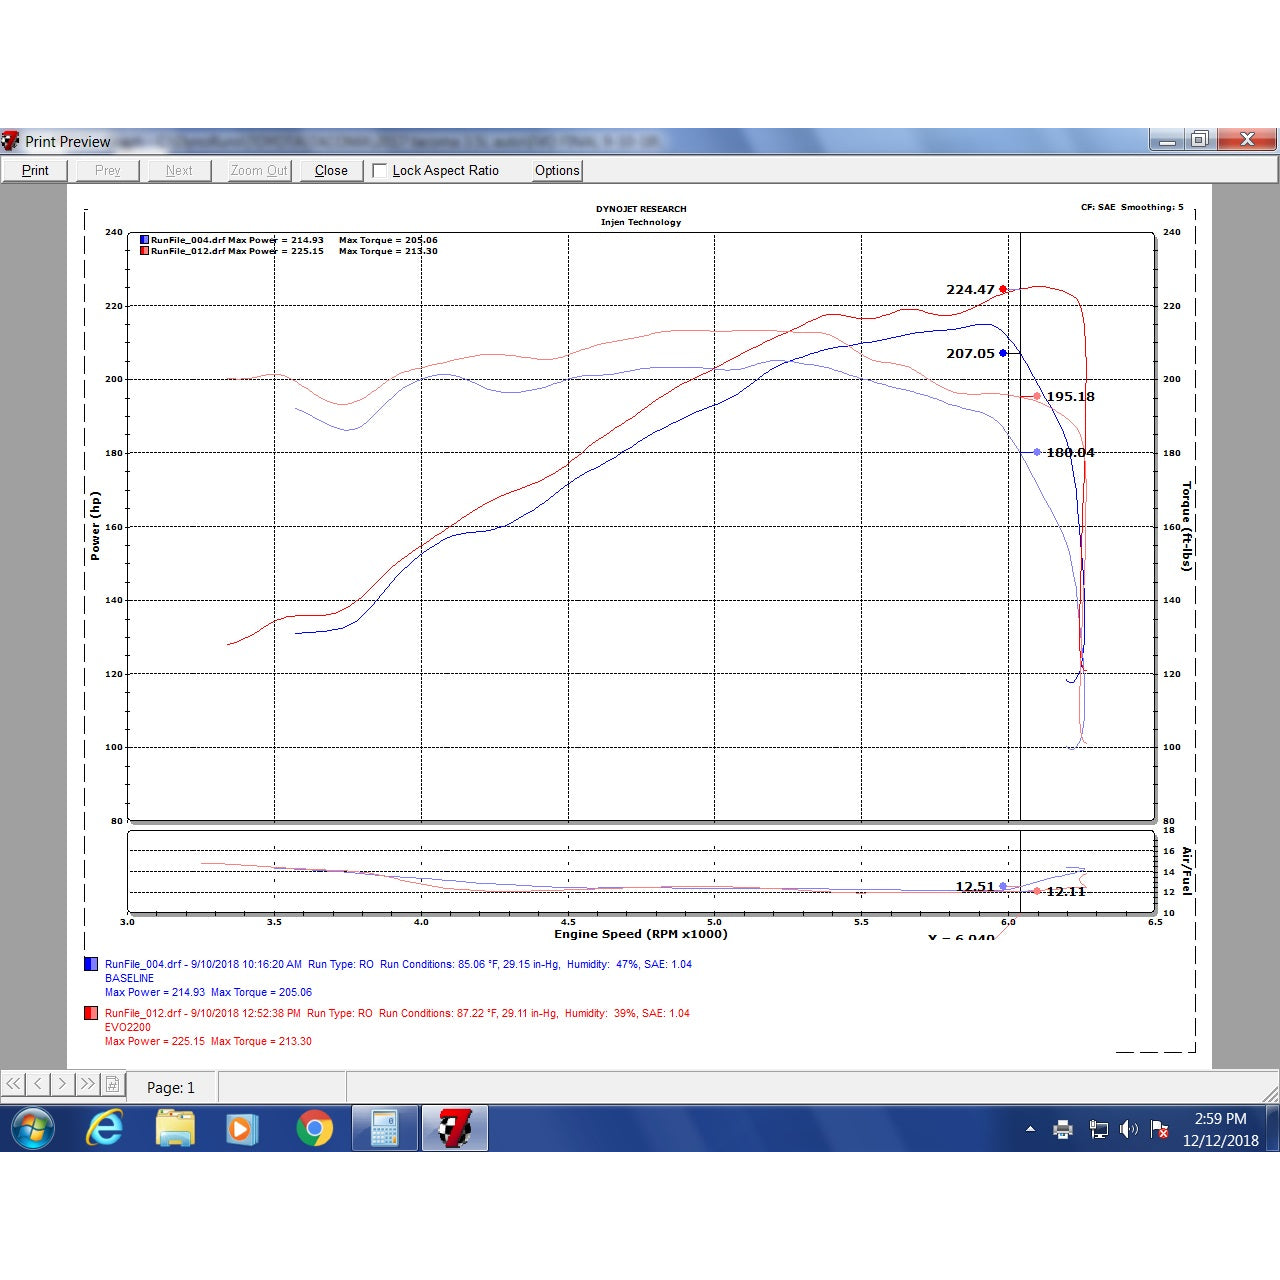Viewport: 1280px width, 1280px height.
Task: Click the go-to-page number icon
Action: (x=112, y=1084)
